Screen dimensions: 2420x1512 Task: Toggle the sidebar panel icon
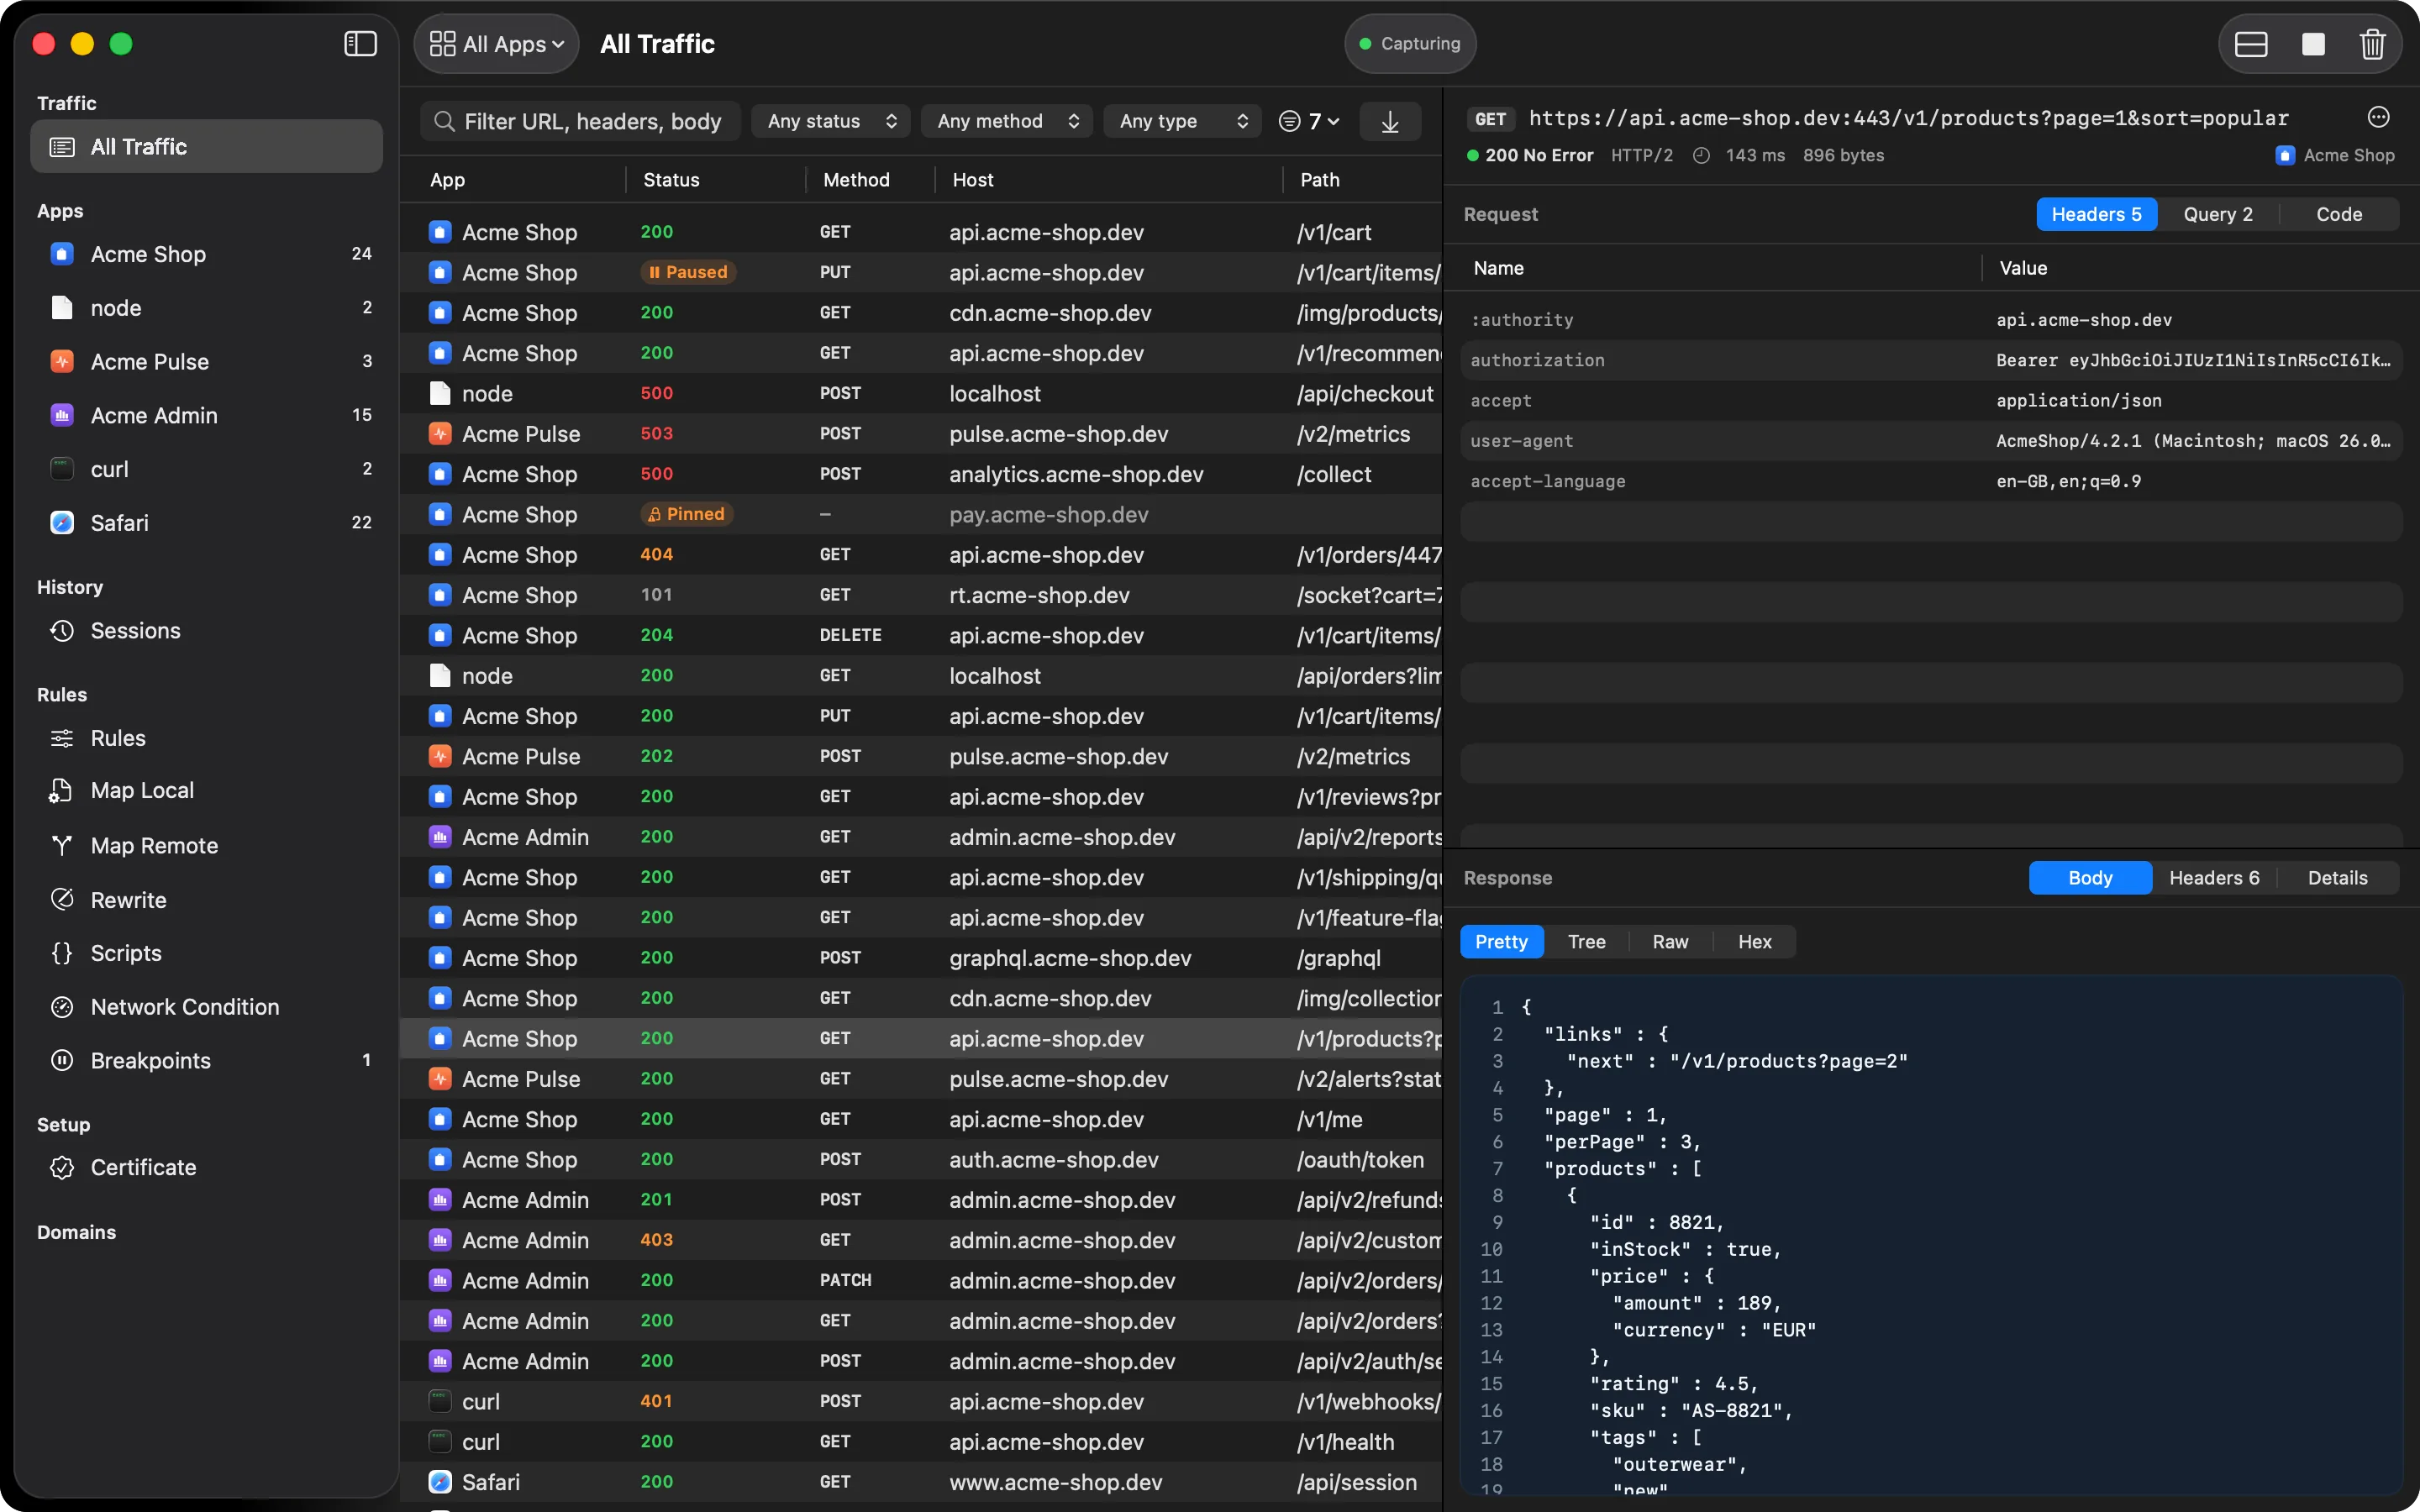[360, 44]
